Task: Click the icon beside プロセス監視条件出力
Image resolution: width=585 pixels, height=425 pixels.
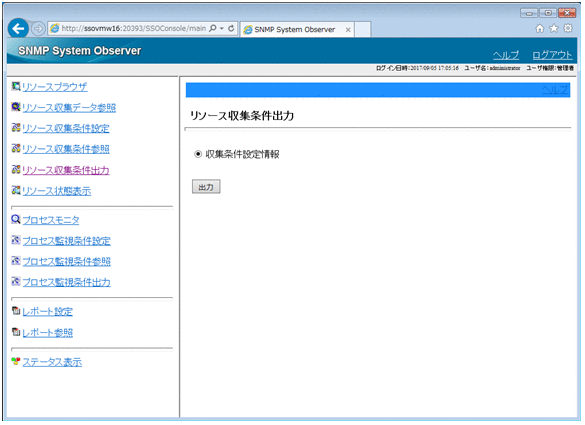Action: click(x=16, y=281)
